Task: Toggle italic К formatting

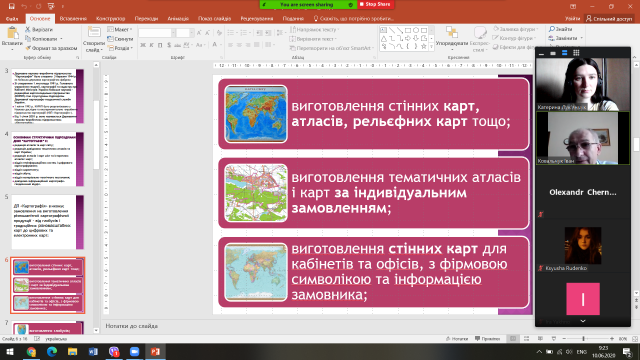Action: pyautogui.click(x=151, y=45)
